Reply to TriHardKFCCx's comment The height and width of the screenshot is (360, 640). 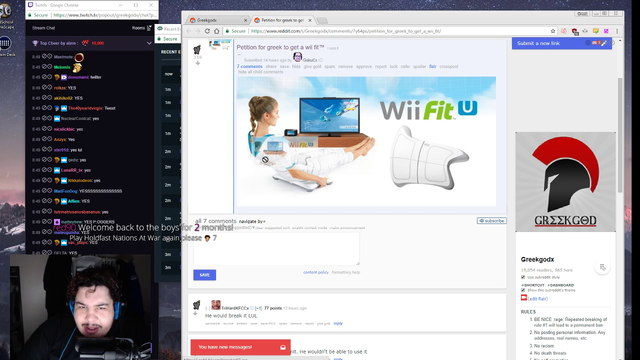(338, 323)
